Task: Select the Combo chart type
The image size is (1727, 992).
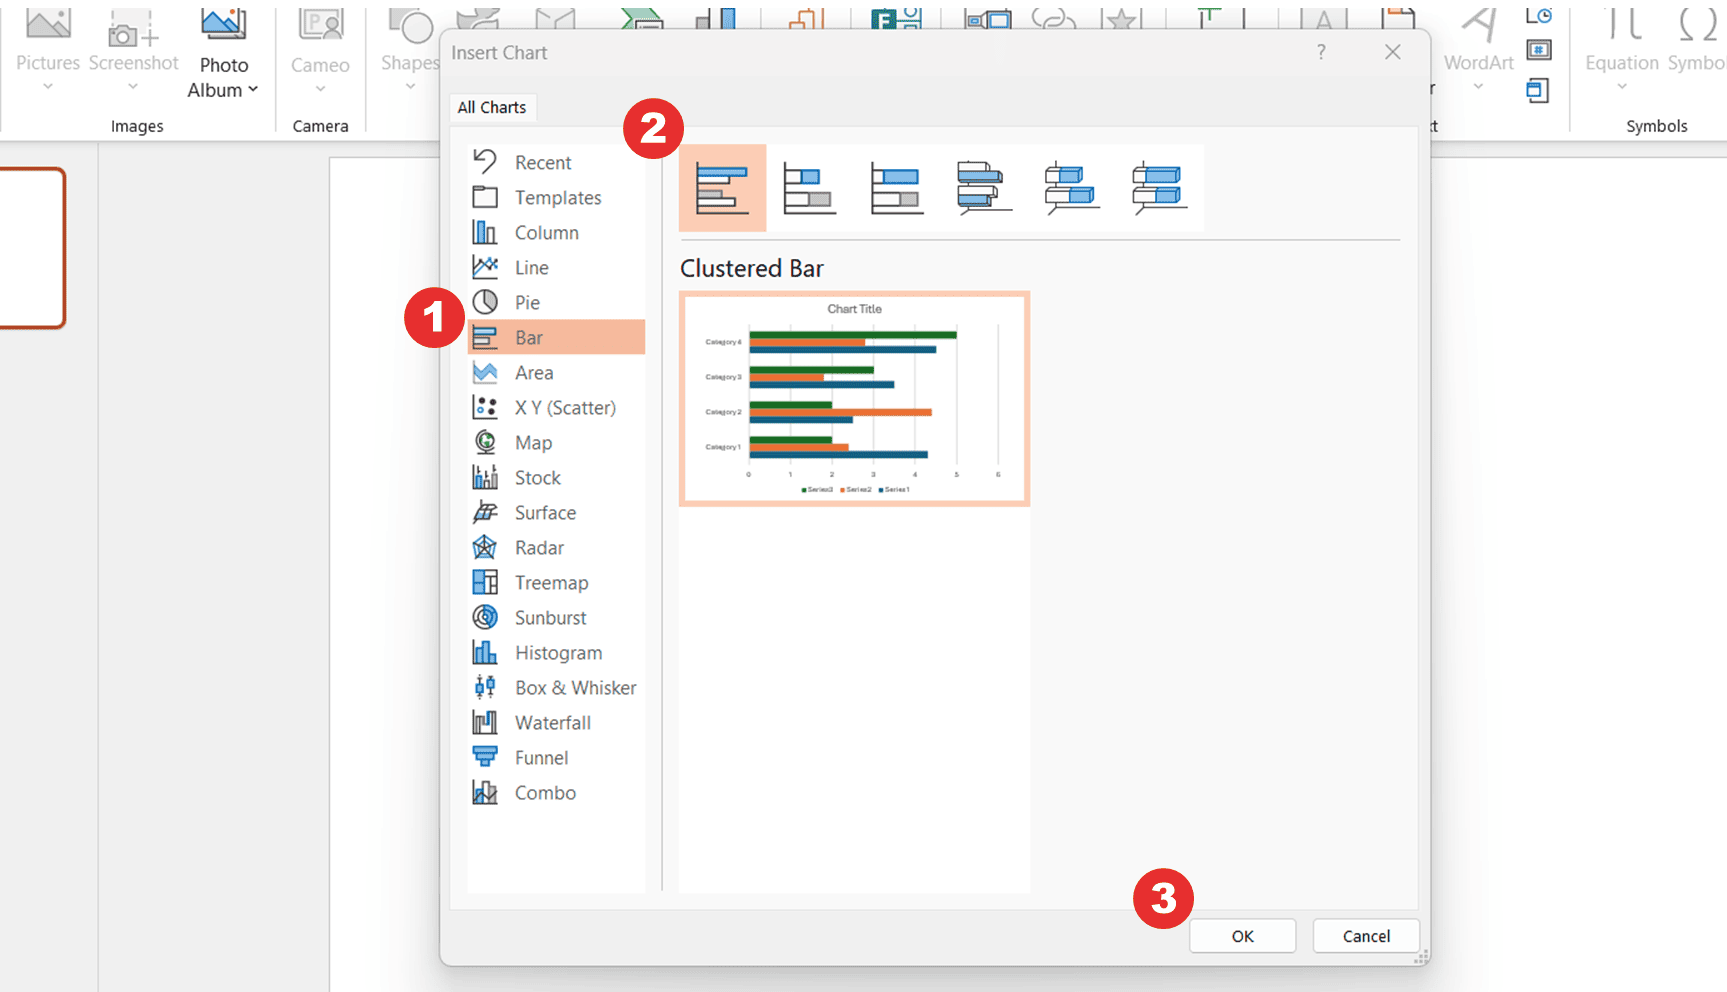Action: 545,792
